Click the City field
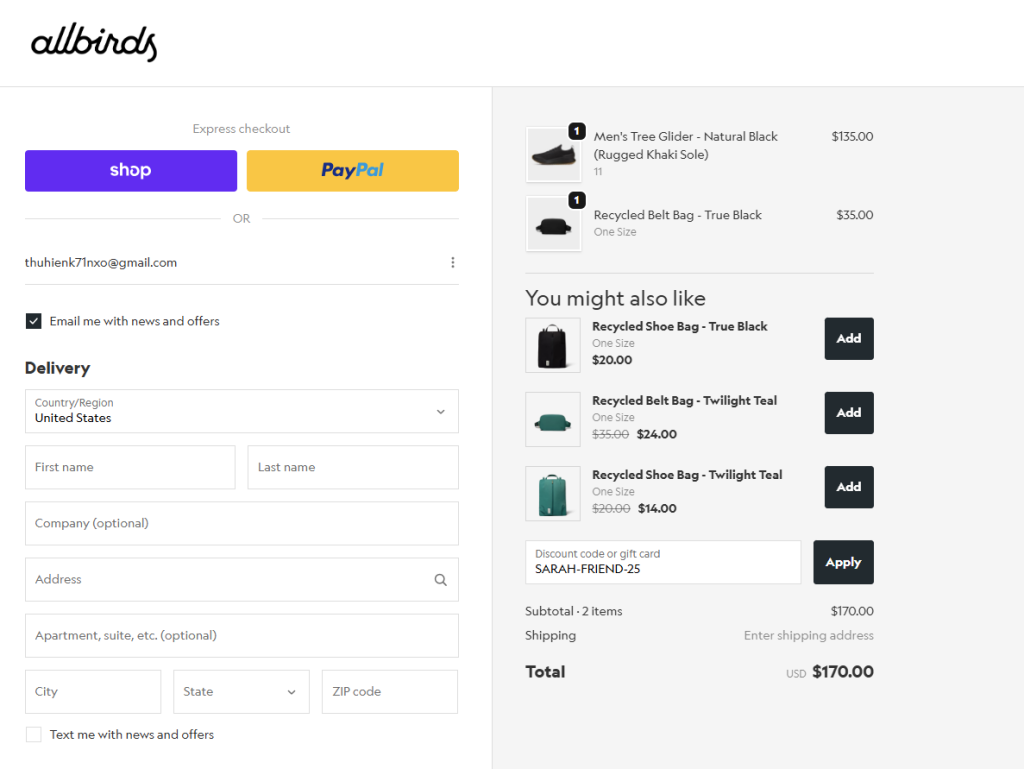This screenshot has width=1024, height=769. pyautogui.click(x=92, y=691)
